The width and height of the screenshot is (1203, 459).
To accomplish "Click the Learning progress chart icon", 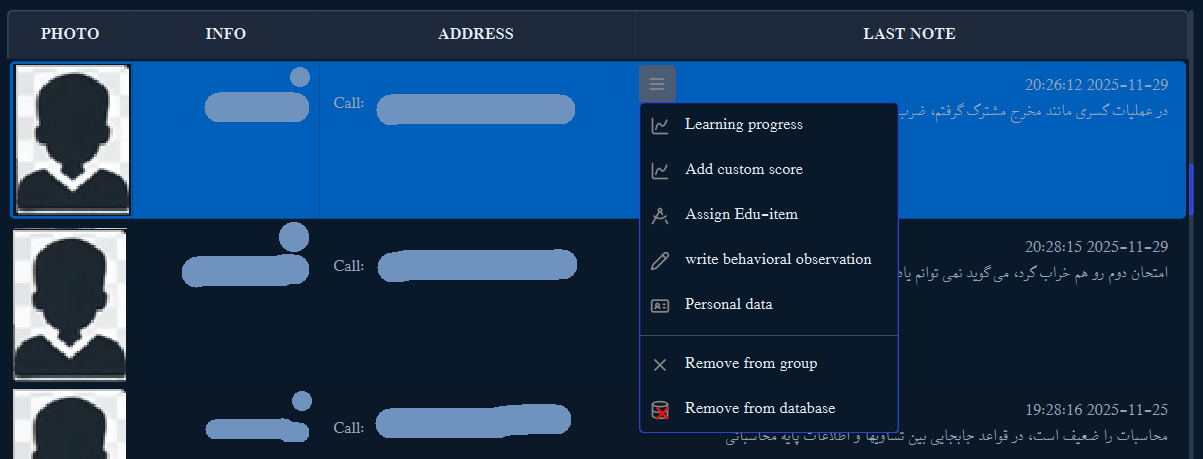I will tap(660, 125).
